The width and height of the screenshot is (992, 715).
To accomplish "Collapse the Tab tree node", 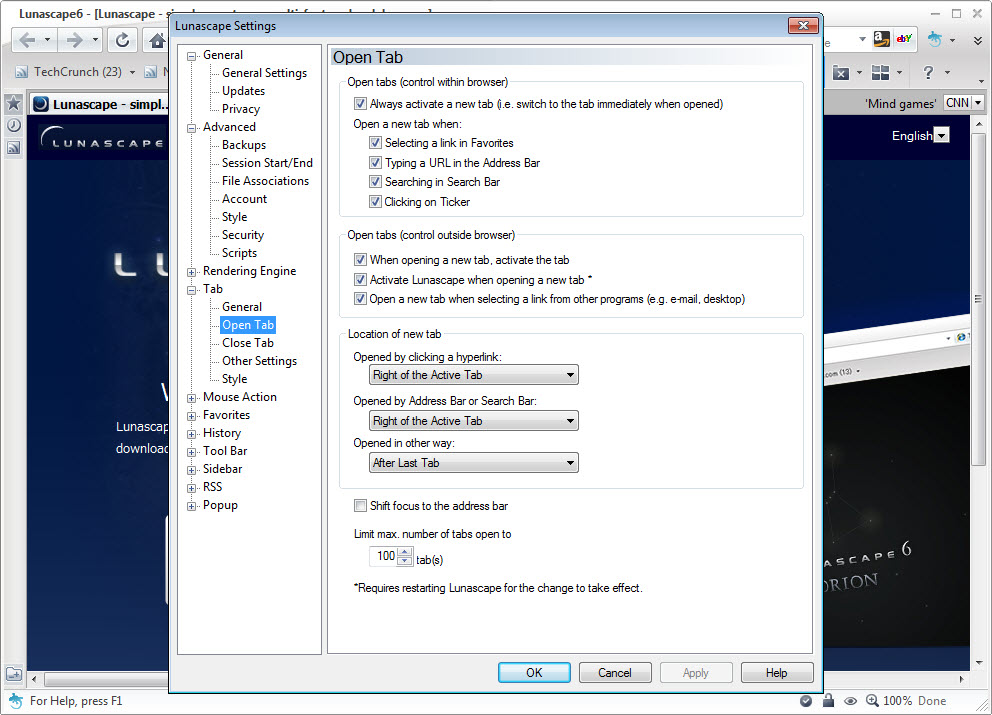I will click(191, 290).
